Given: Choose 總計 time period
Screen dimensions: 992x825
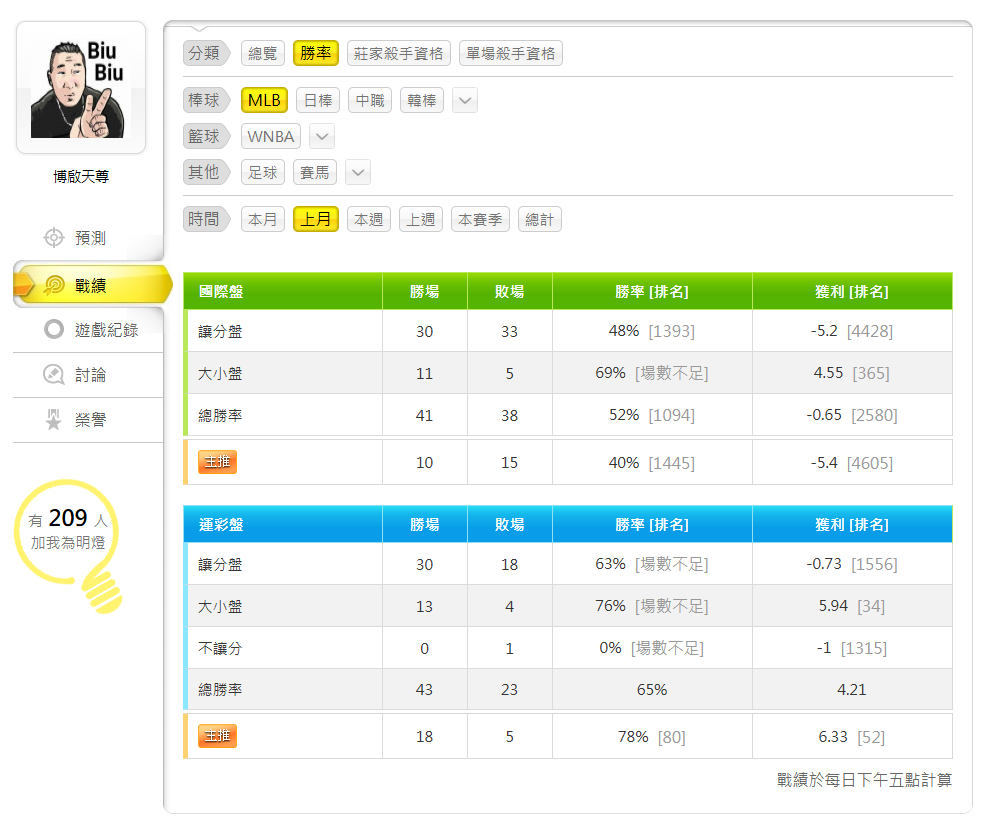Looking at the screenshot, I should pyautogui.click(x=540, y=220).
